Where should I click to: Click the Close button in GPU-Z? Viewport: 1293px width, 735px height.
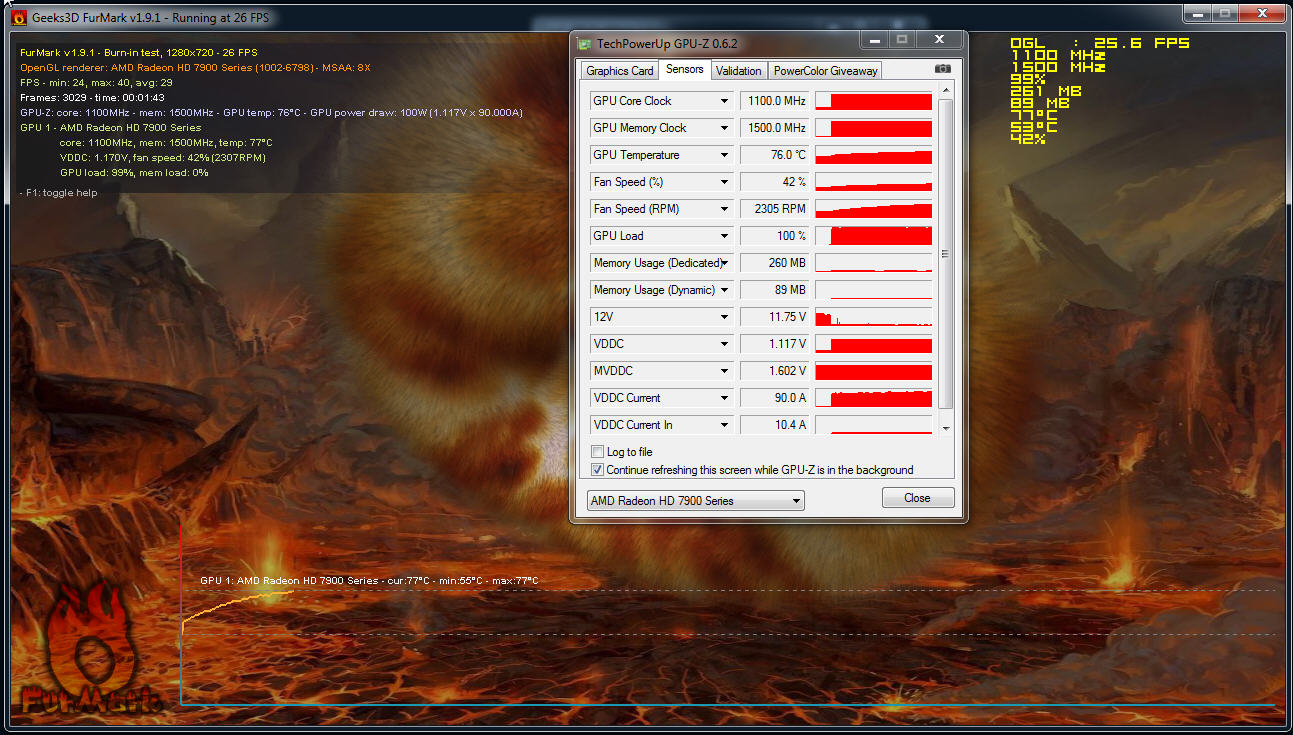(x=918, y=498)
